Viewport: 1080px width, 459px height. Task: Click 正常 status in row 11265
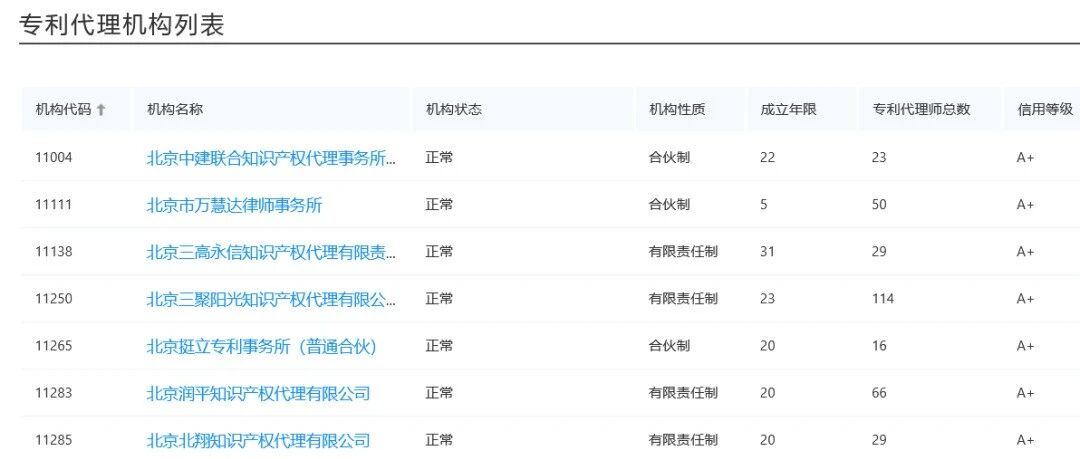439,346
